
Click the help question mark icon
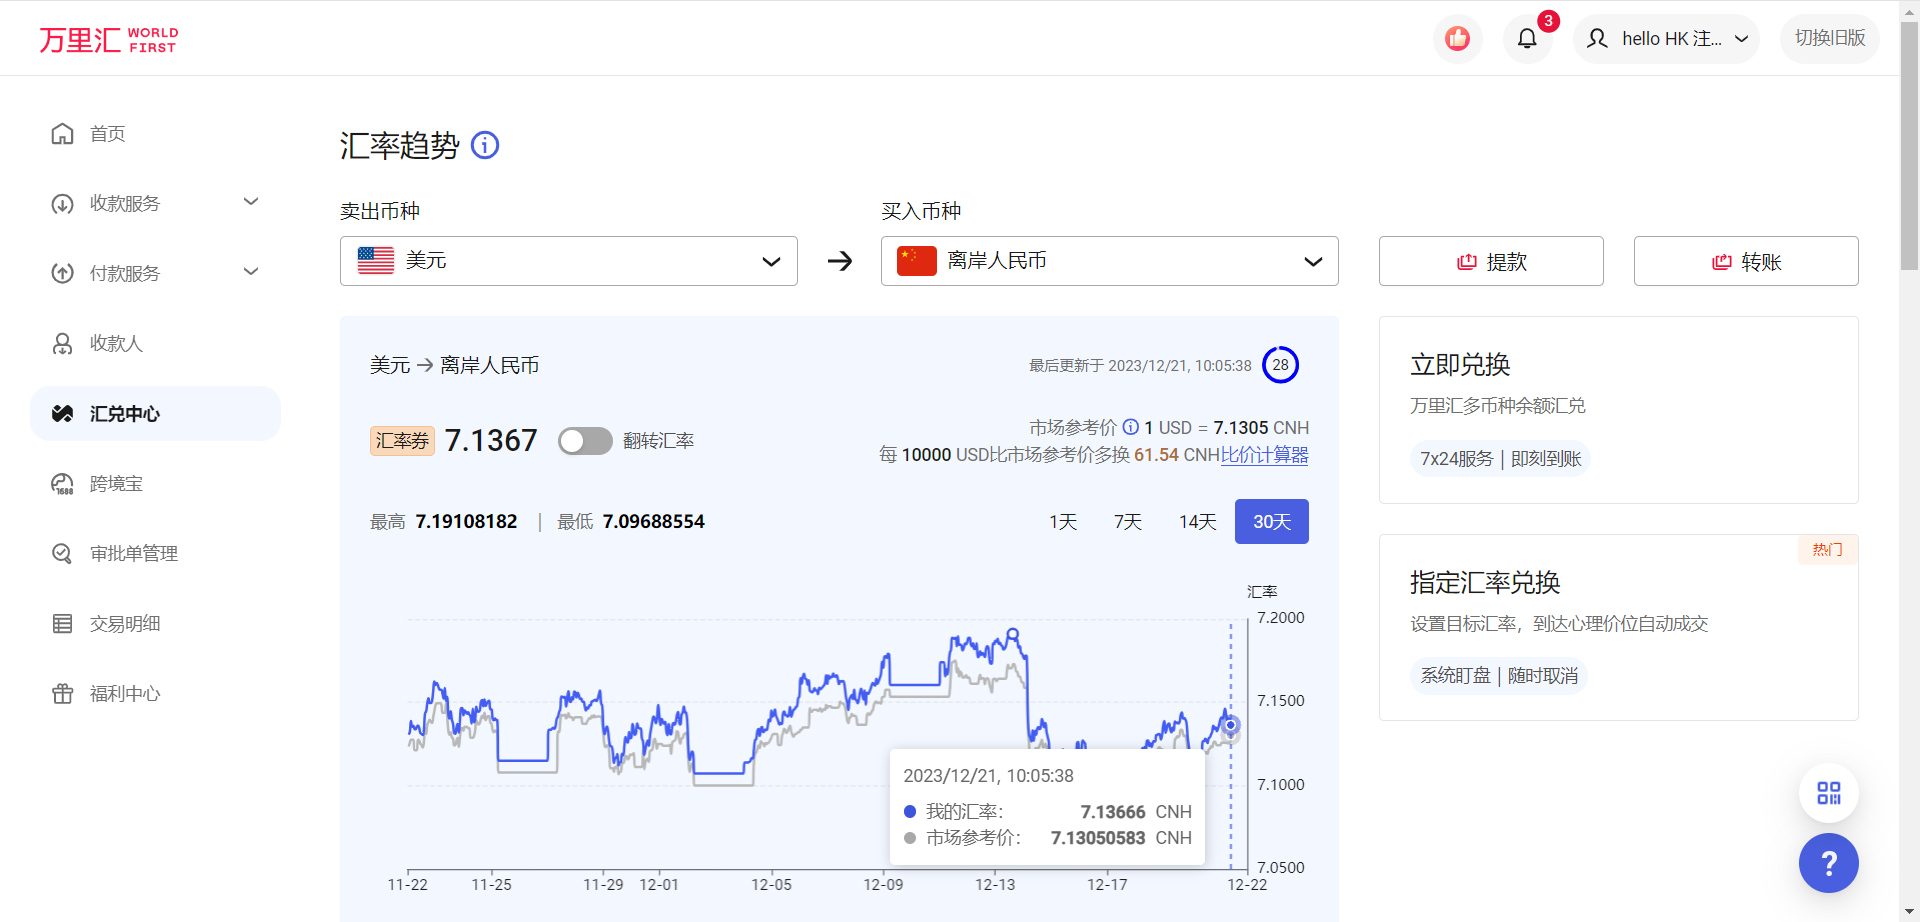1828,862
